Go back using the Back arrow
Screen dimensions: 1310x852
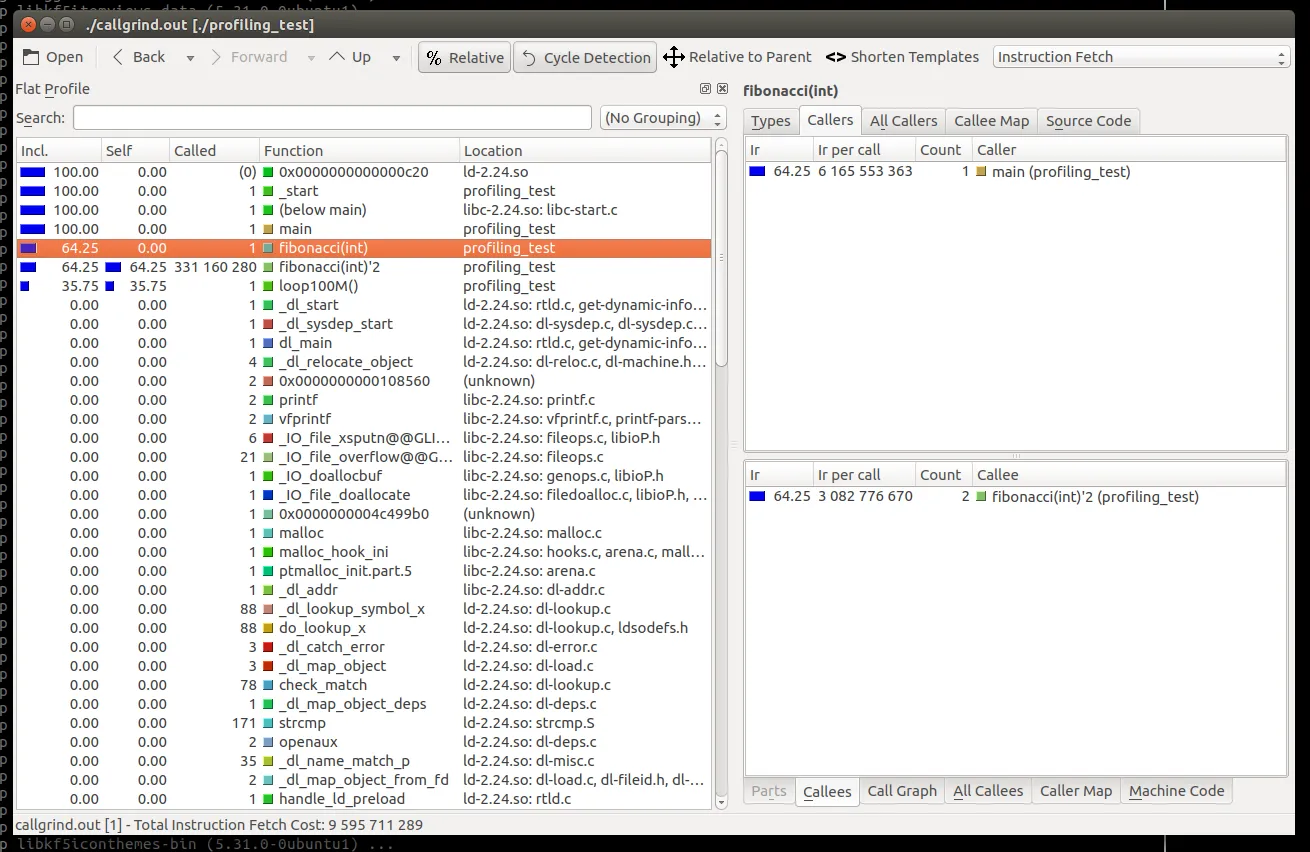tap(119, 57)
